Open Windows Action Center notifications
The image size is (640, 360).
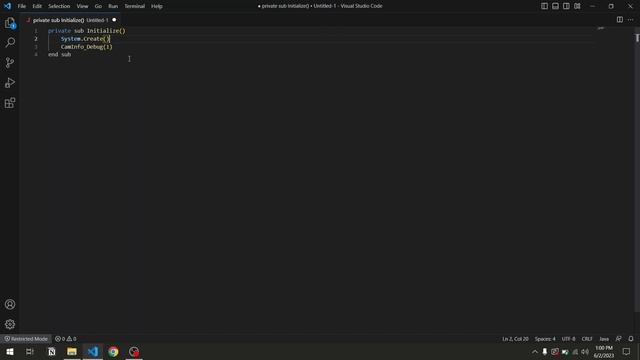[x=626, y=351]
